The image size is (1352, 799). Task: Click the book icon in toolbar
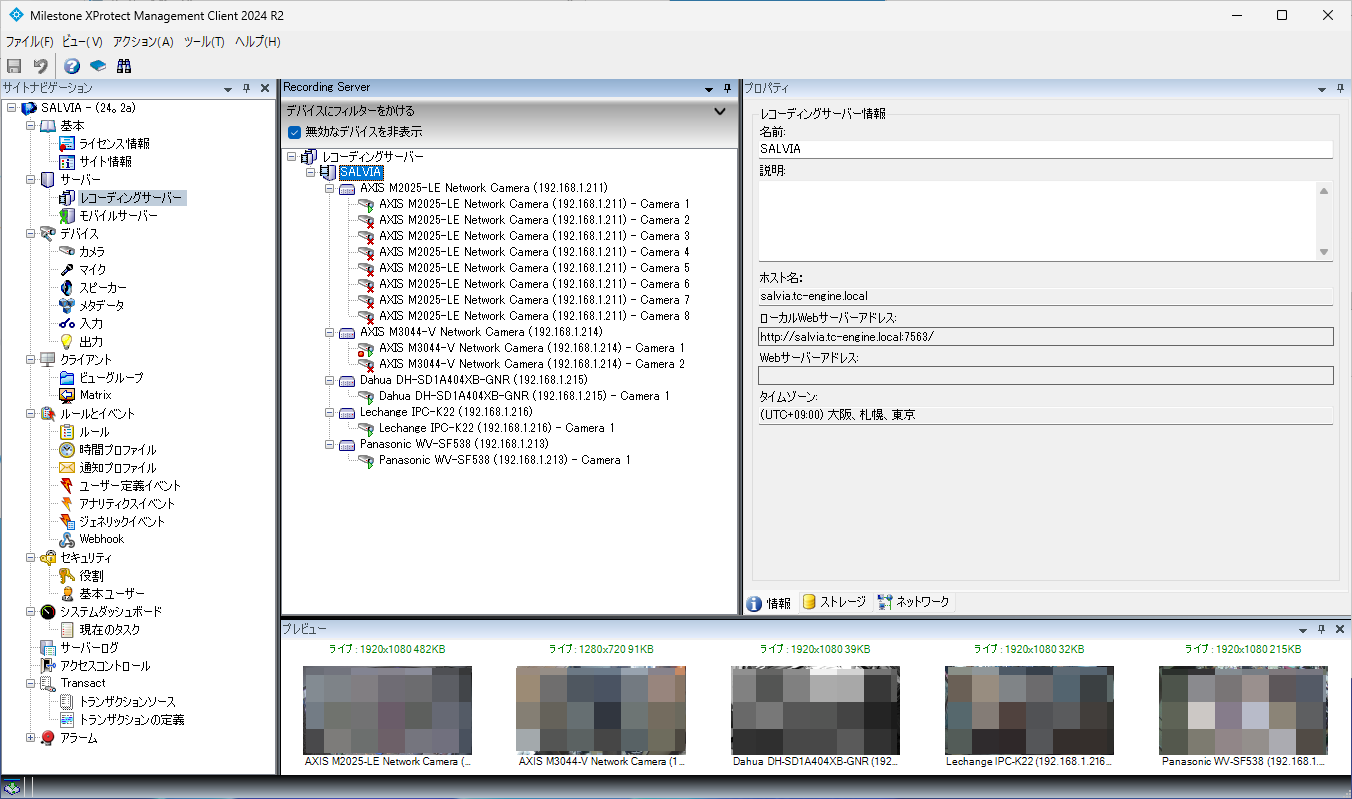(98, 66)
